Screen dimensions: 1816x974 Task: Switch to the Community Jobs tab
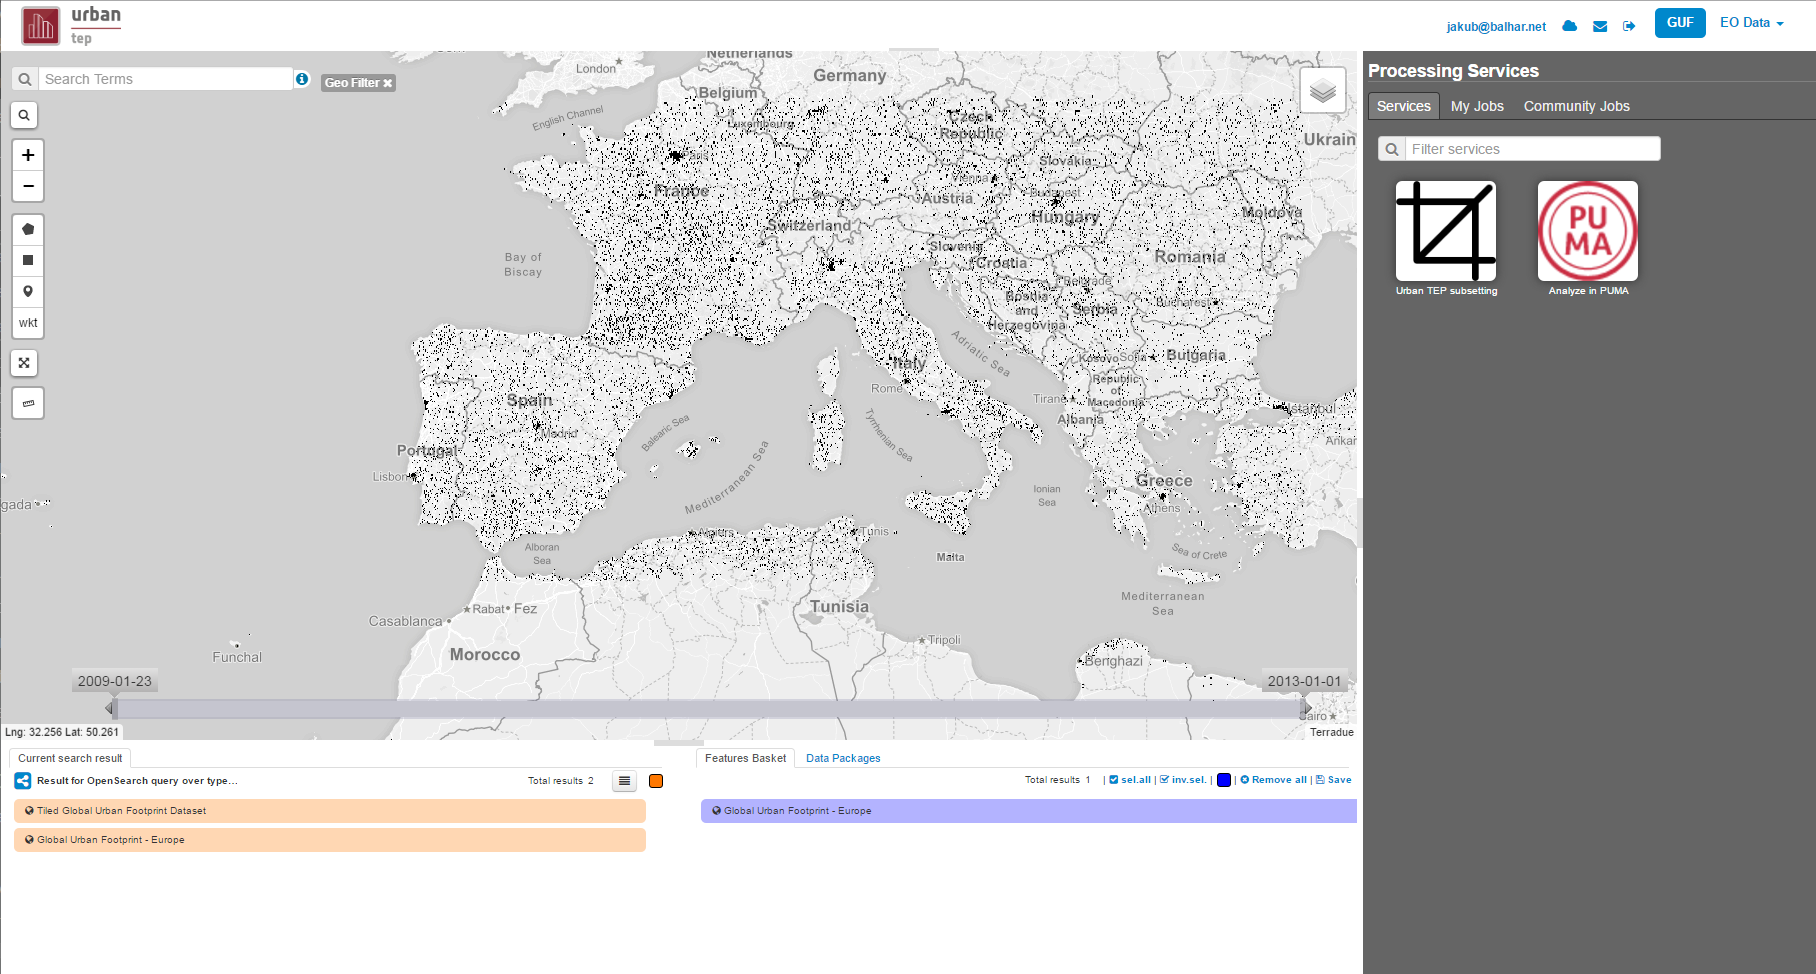(x=1576, y=106)
